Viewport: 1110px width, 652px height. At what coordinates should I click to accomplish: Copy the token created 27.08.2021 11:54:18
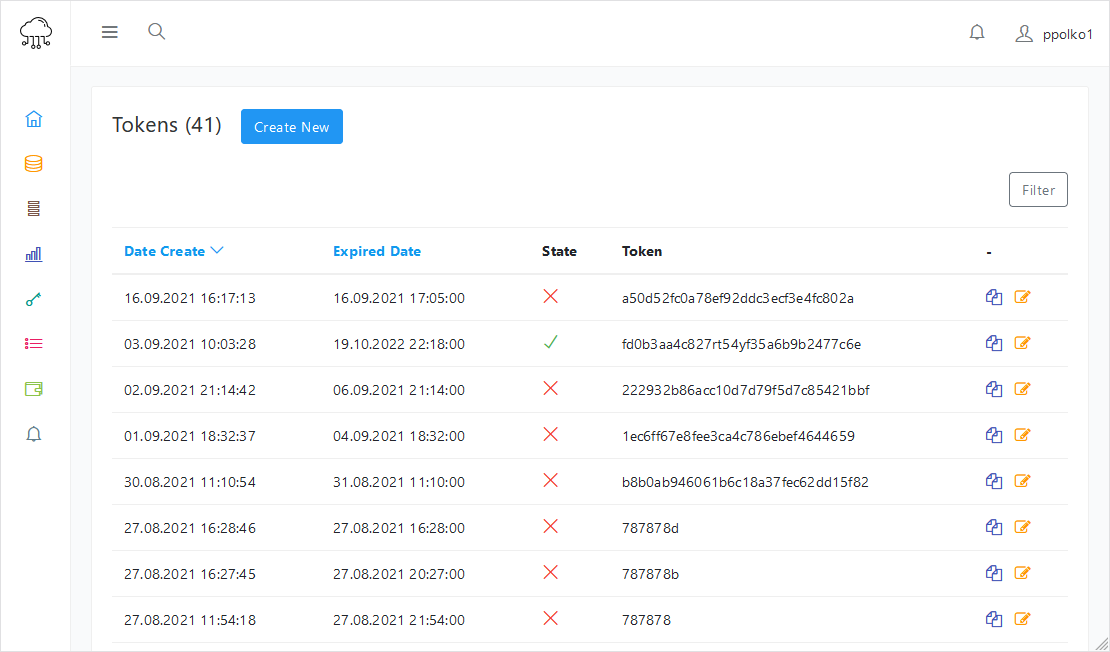click(x=994, y=619)
